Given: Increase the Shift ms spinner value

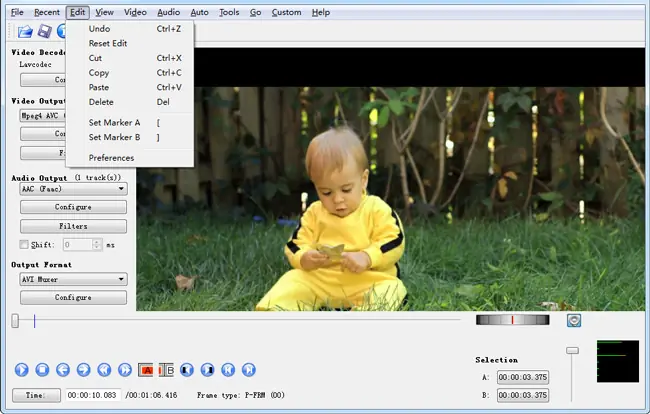Looking at the screenshot, I should 97,242.
